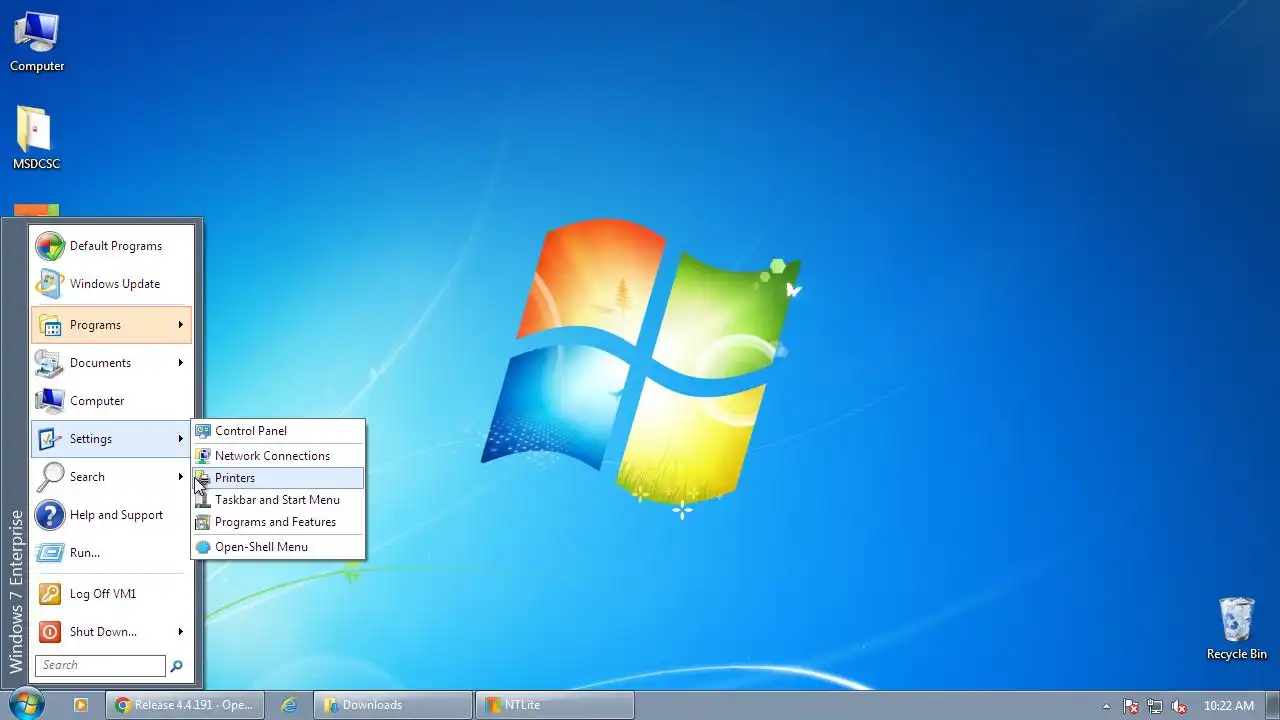Open the Run... dialog
The height and width of the screenshot is (720, 1280).
pos(111,553)
